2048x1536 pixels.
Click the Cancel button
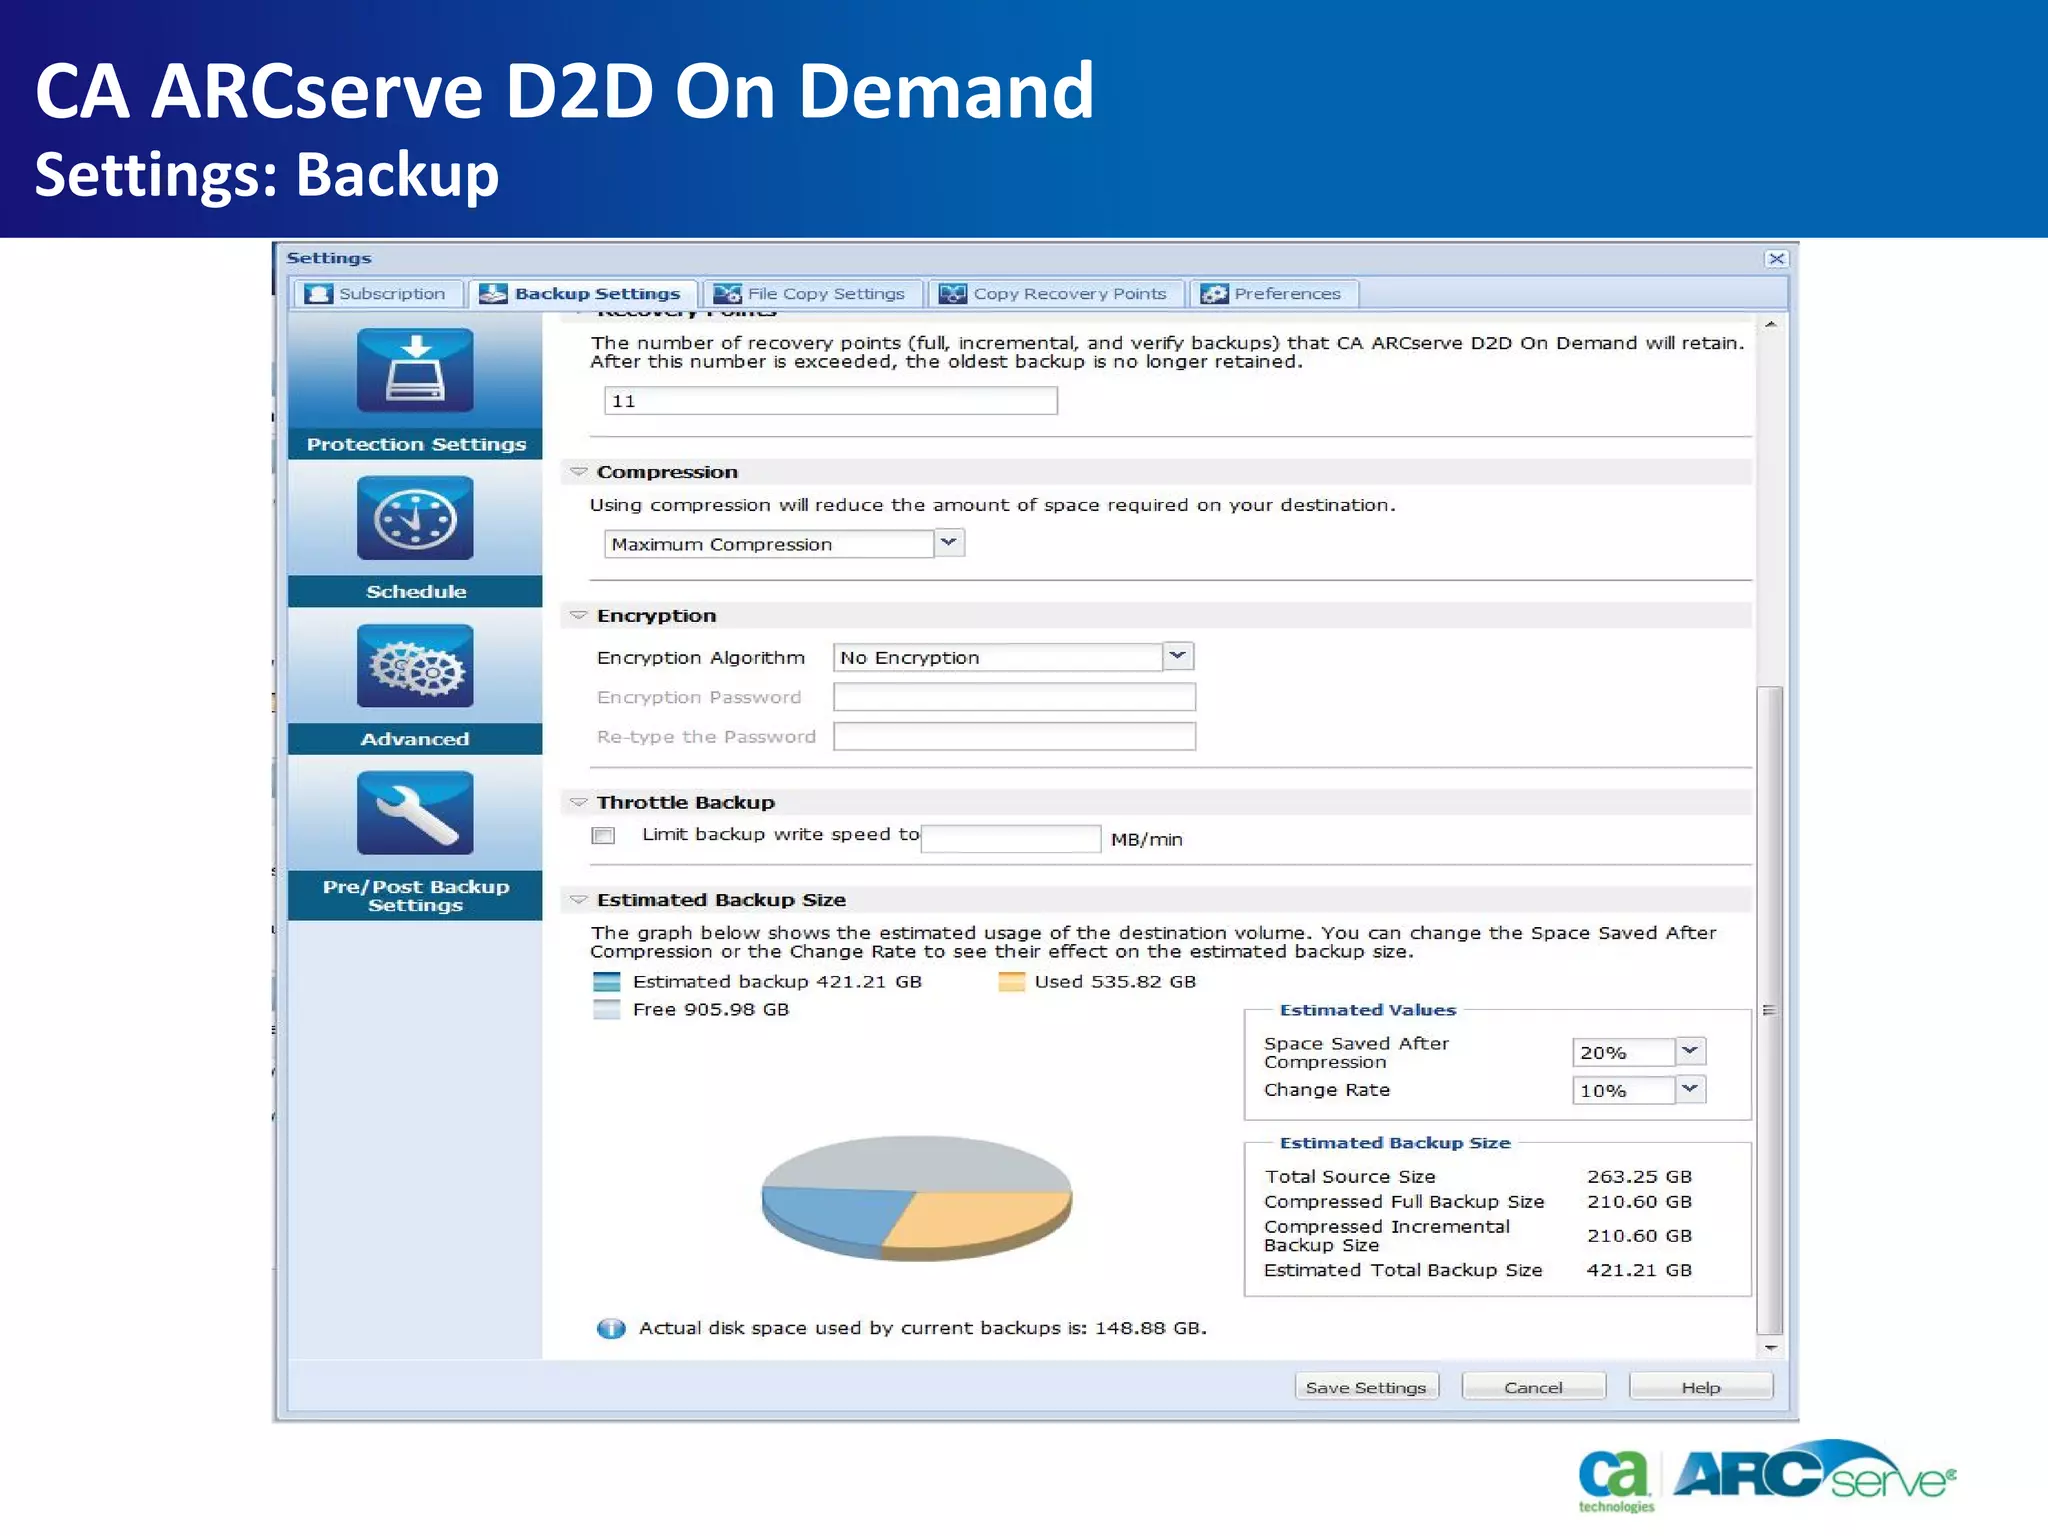click(x=1533, y=1387)
